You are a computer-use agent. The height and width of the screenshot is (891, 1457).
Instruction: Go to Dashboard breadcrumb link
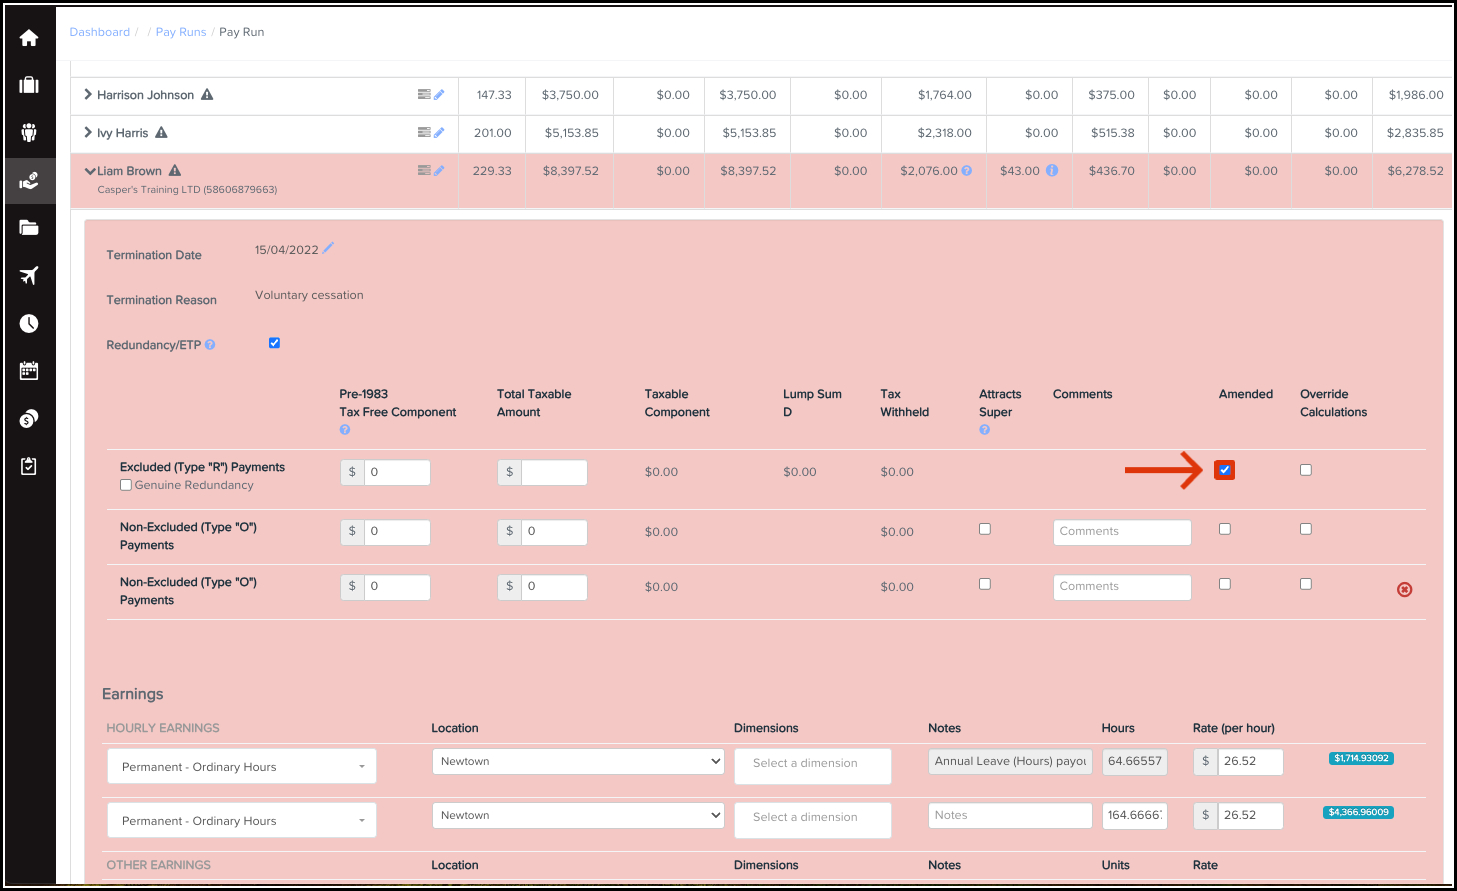coord(99,32)
